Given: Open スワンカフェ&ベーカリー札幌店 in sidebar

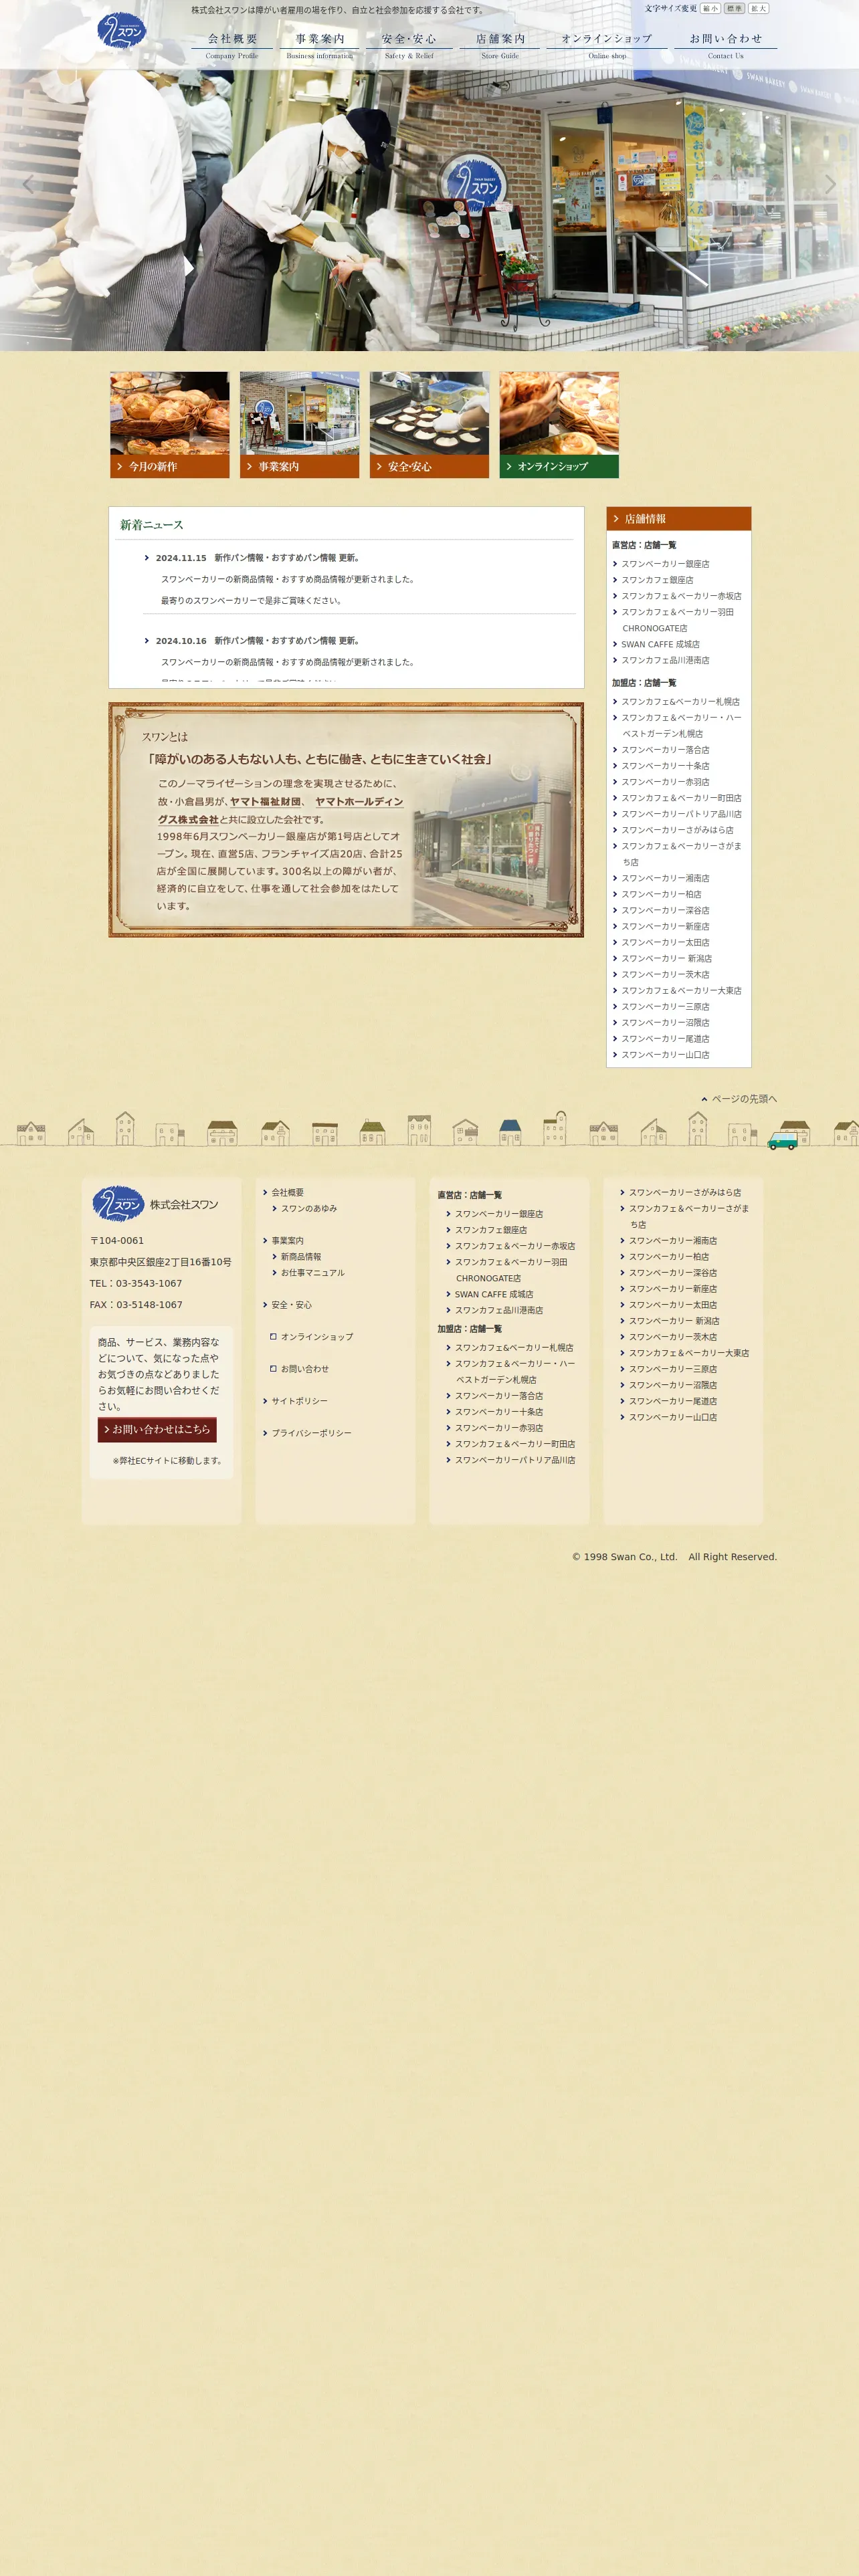Looking at the screenshot, I should click(x=680, y=702).
